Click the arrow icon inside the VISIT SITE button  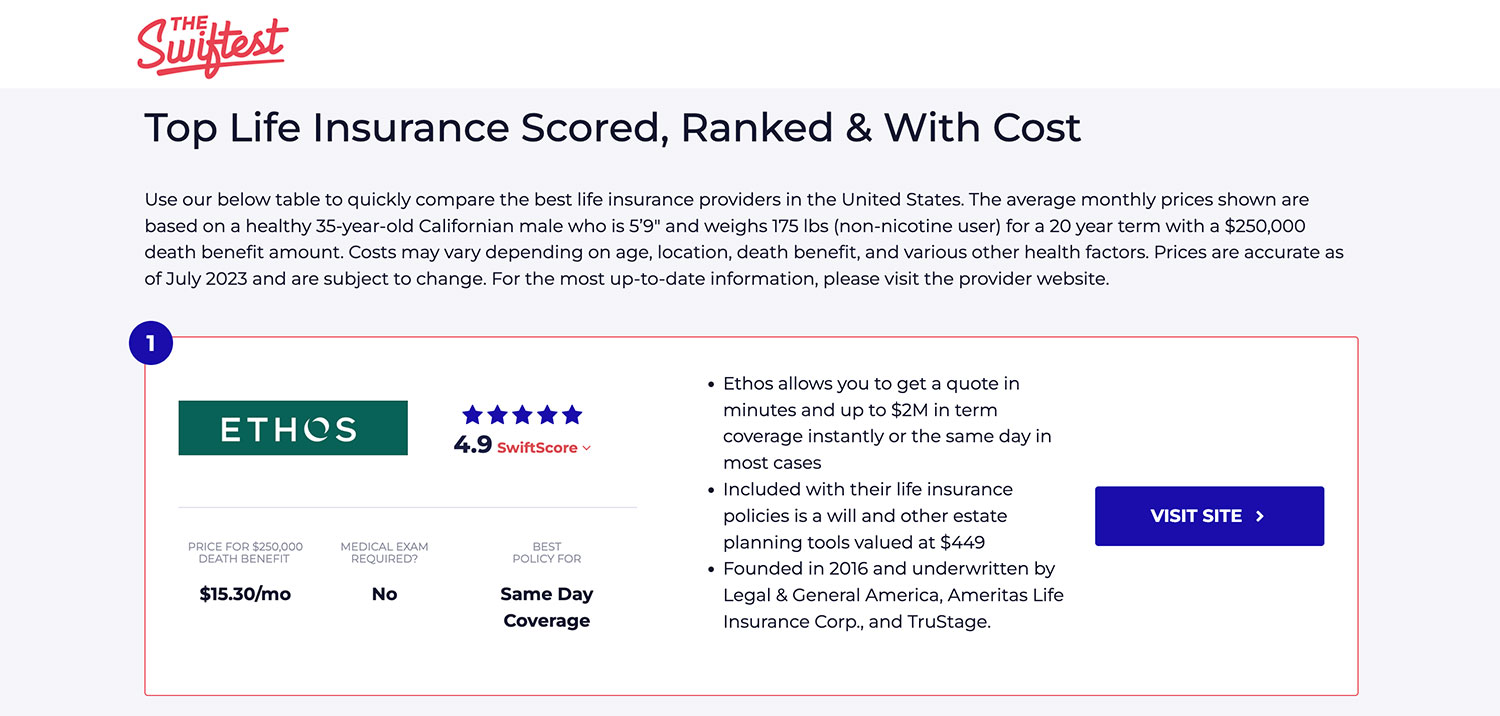click(1260, 516)
